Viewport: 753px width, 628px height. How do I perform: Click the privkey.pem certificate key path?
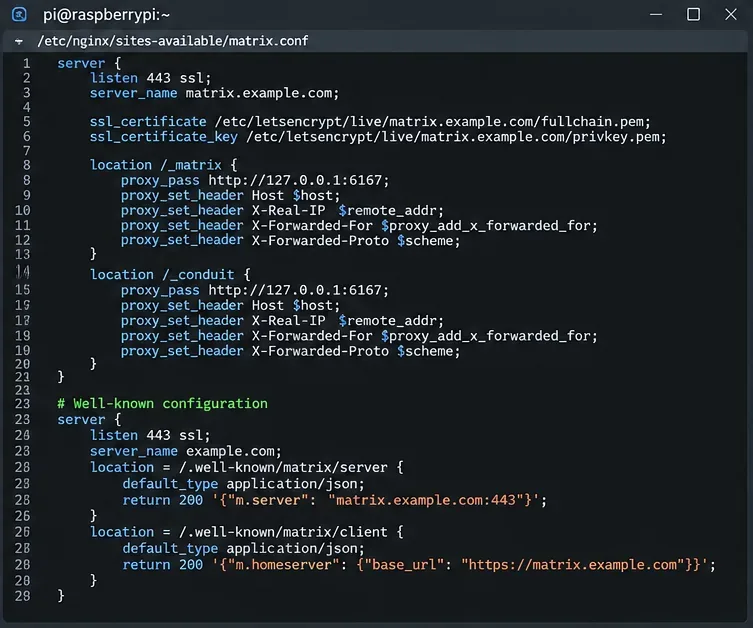click(456, 137)
